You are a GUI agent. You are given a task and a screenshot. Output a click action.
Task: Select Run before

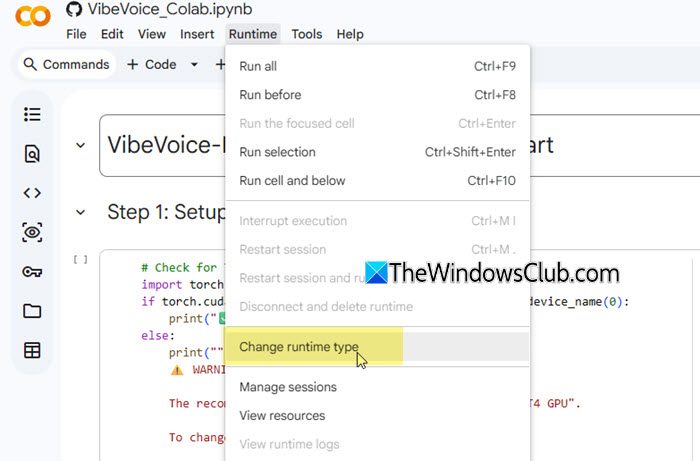378,95
